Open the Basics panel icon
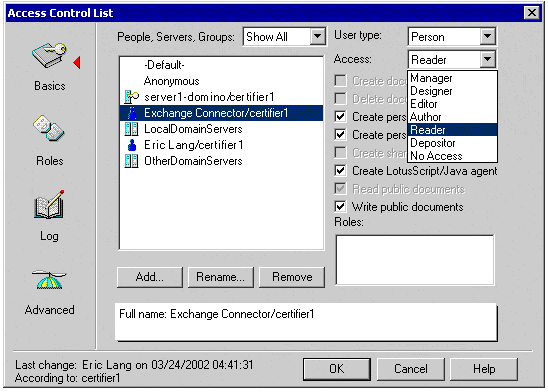This screenshot has width=548, height=392. 49,56
